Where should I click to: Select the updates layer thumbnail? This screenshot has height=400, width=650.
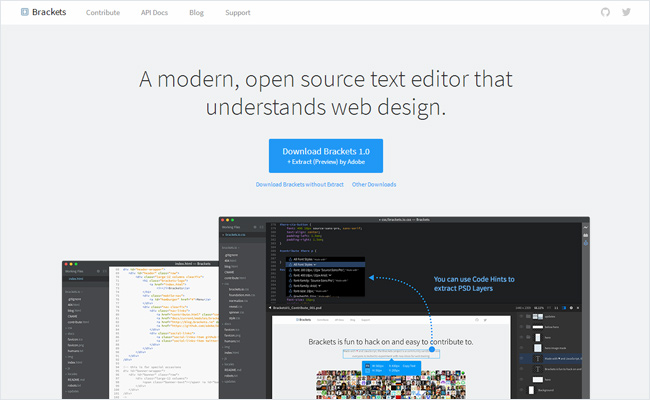538,316
